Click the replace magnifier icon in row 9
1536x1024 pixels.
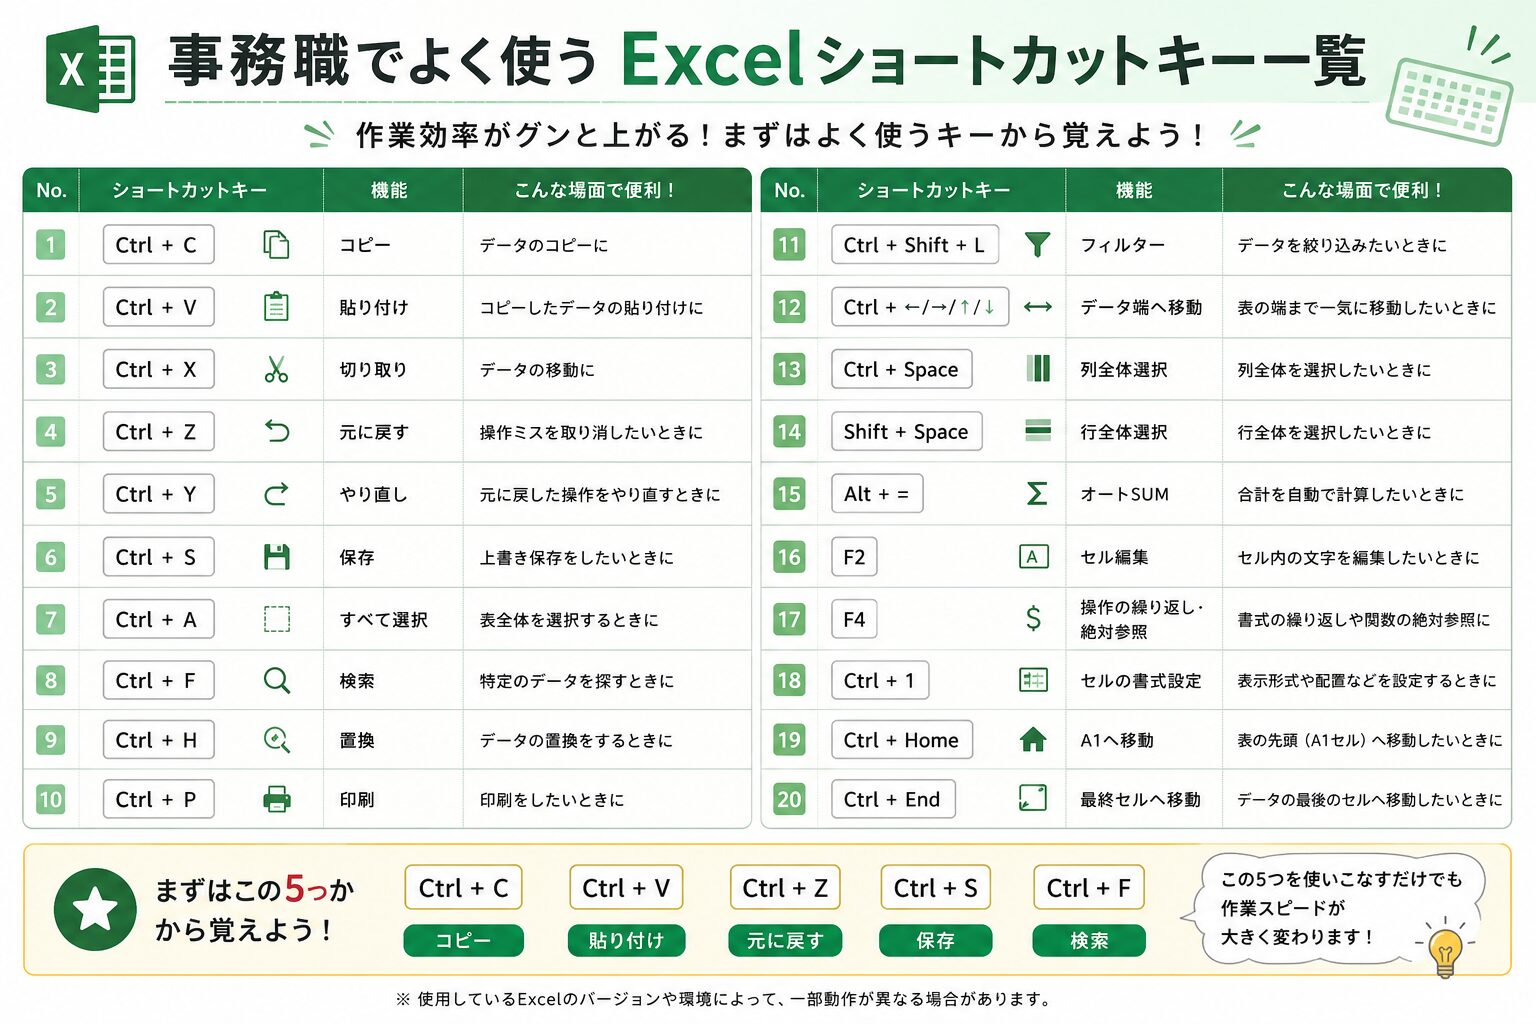[277, 740]
